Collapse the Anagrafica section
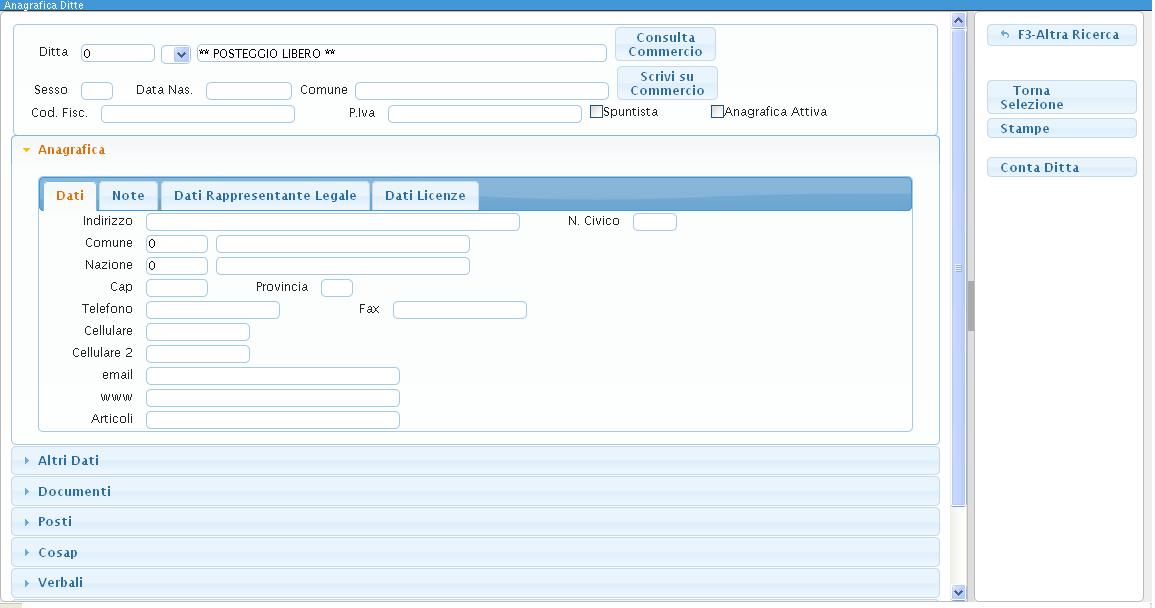 pyautogui.click(x=71, y=150)
